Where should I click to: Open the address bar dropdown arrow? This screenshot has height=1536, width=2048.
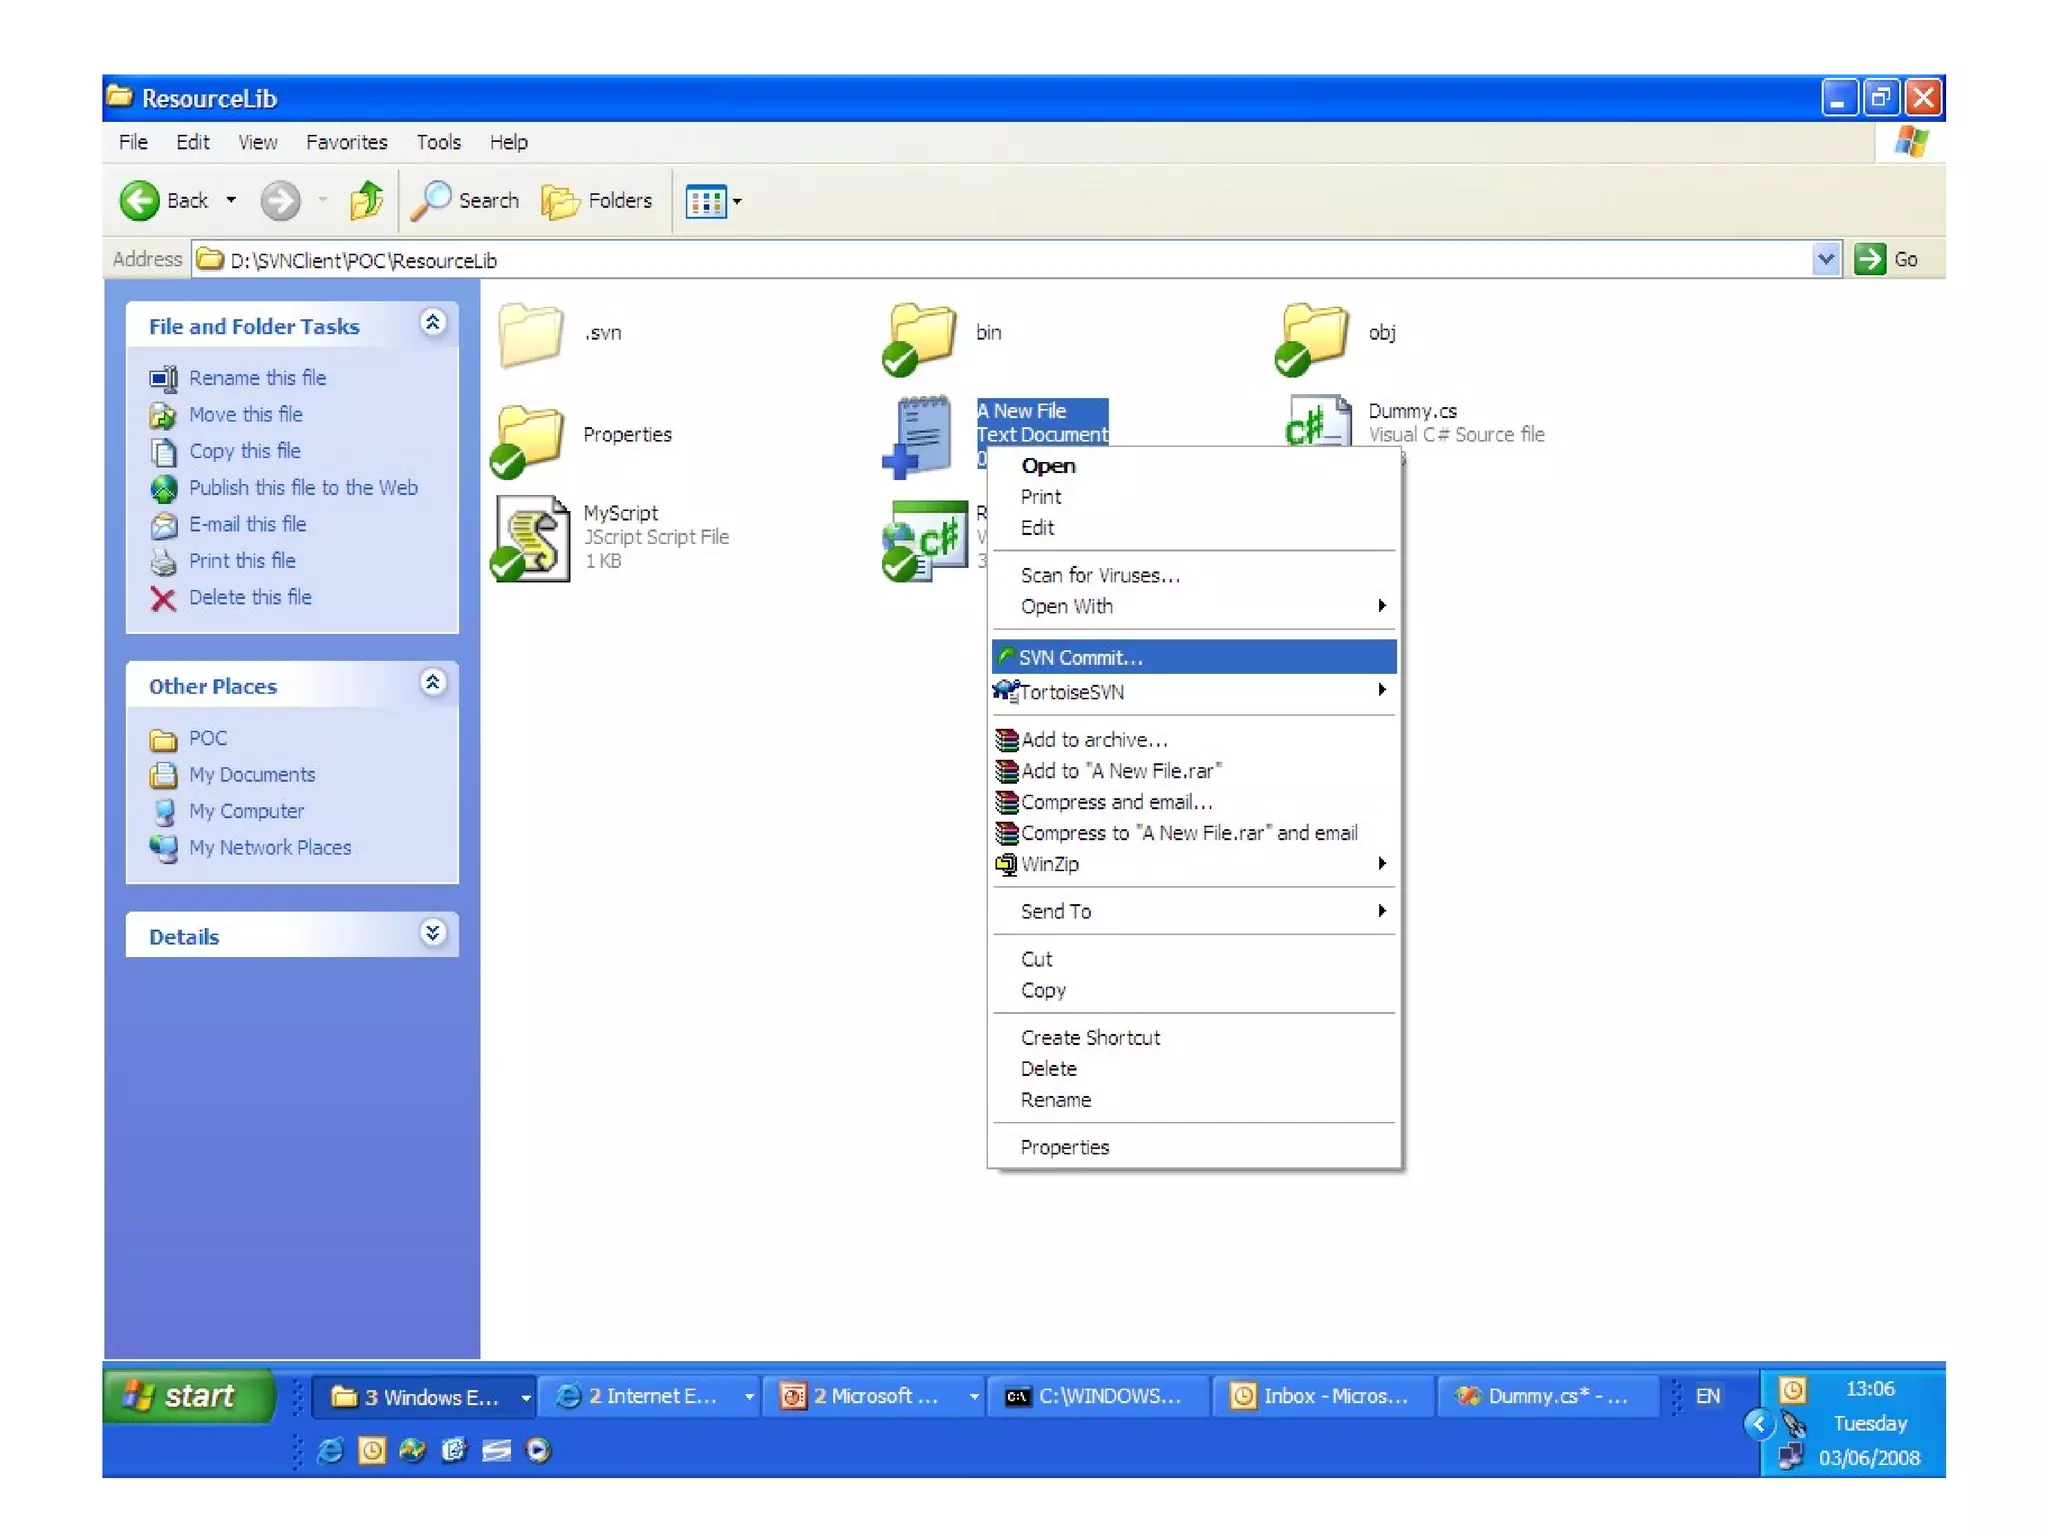pyautogui.click(x=1825, y=260)
